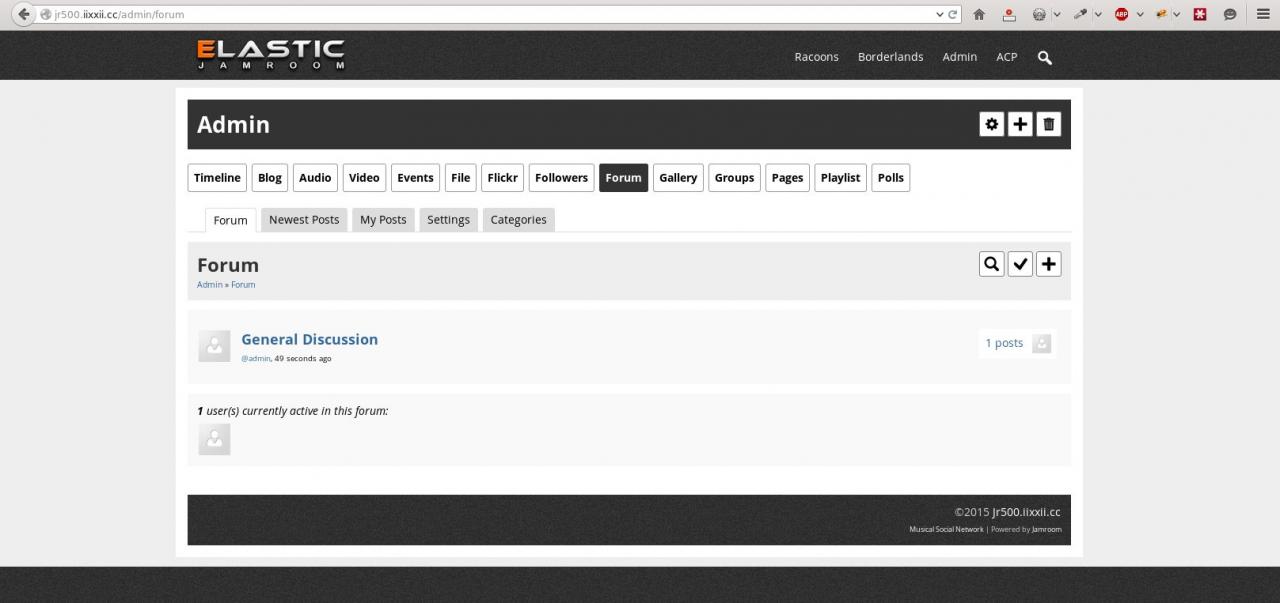The height and width of the screenshot is (603, 1280).
Task: Click the orange bug extension icon
Action: coord(1162,14)
